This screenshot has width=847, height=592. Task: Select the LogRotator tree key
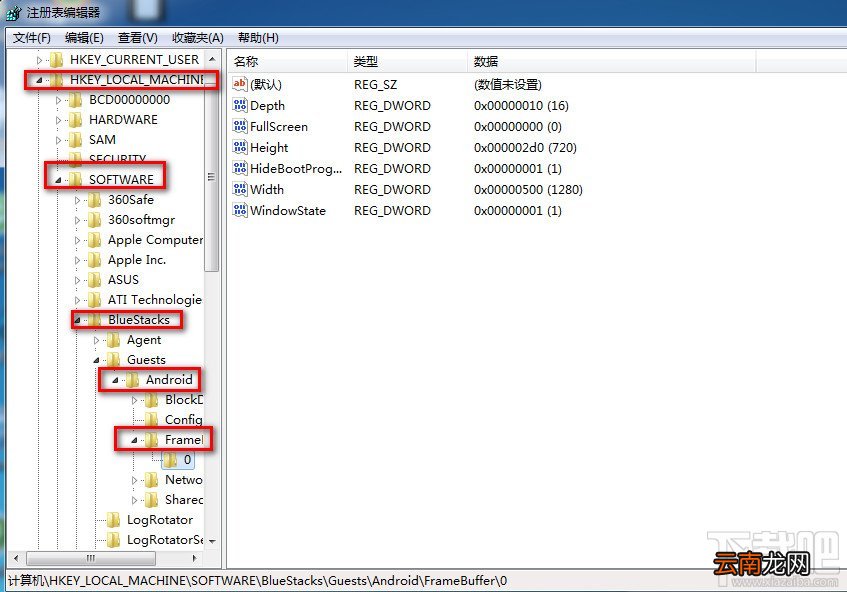tap(159, 520)
